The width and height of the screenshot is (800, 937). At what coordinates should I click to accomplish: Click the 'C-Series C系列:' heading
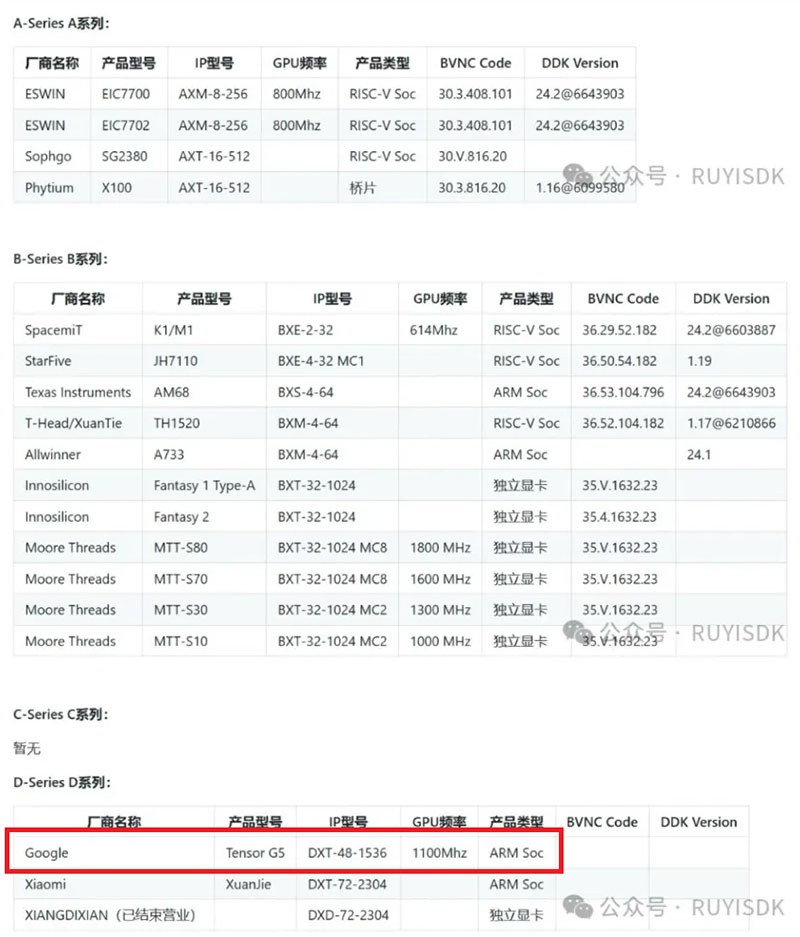click(x=60, y=714)
